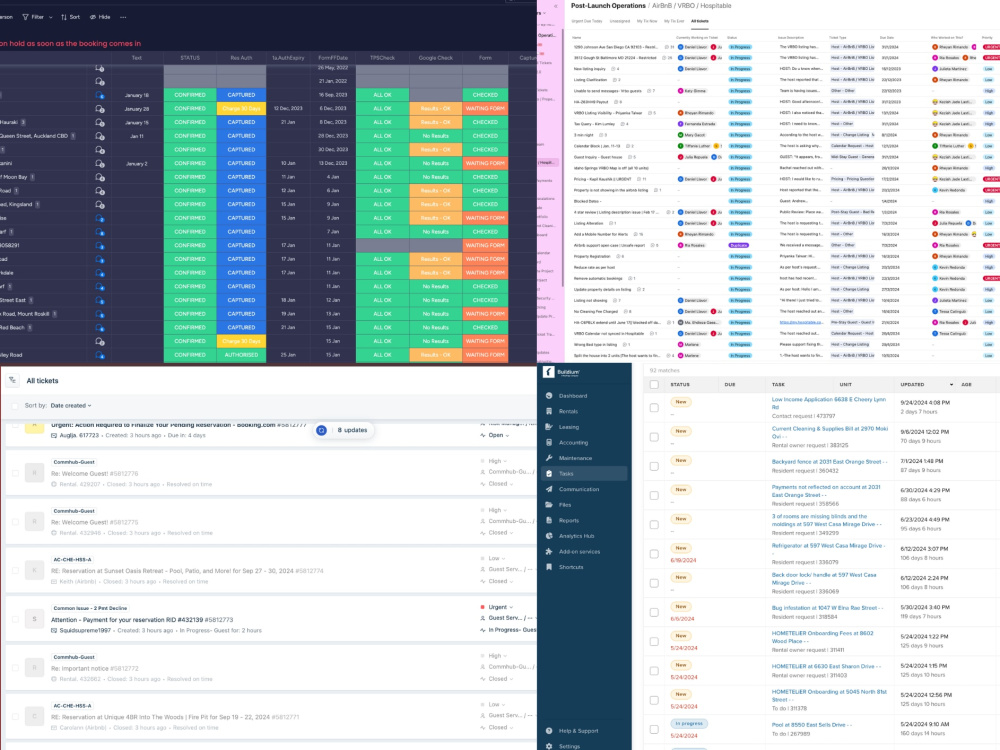Switch to Urgent Due Today tab in Post-Launch Operations
The image size is (1000, 750).
click(587, 21)
